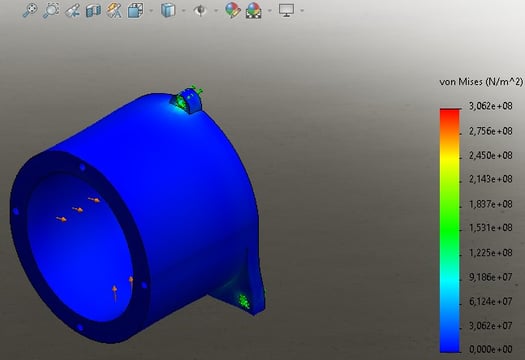Viewport: 525px width, 360px height.
Task: Open the Display Style dropdown arrow
Action: click(x=183, y=11)
